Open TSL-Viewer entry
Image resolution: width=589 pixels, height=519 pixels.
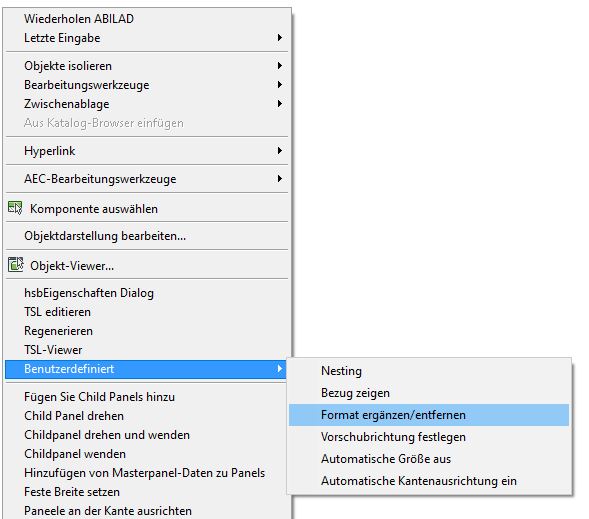146,350
